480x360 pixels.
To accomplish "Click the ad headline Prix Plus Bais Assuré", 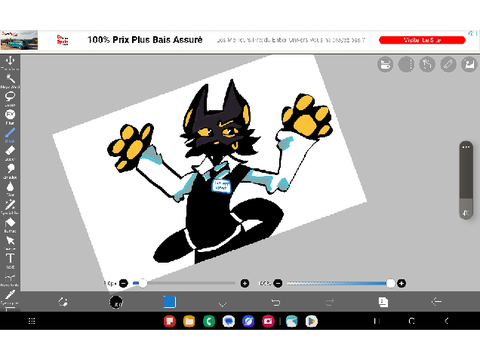I will point(145,40).
